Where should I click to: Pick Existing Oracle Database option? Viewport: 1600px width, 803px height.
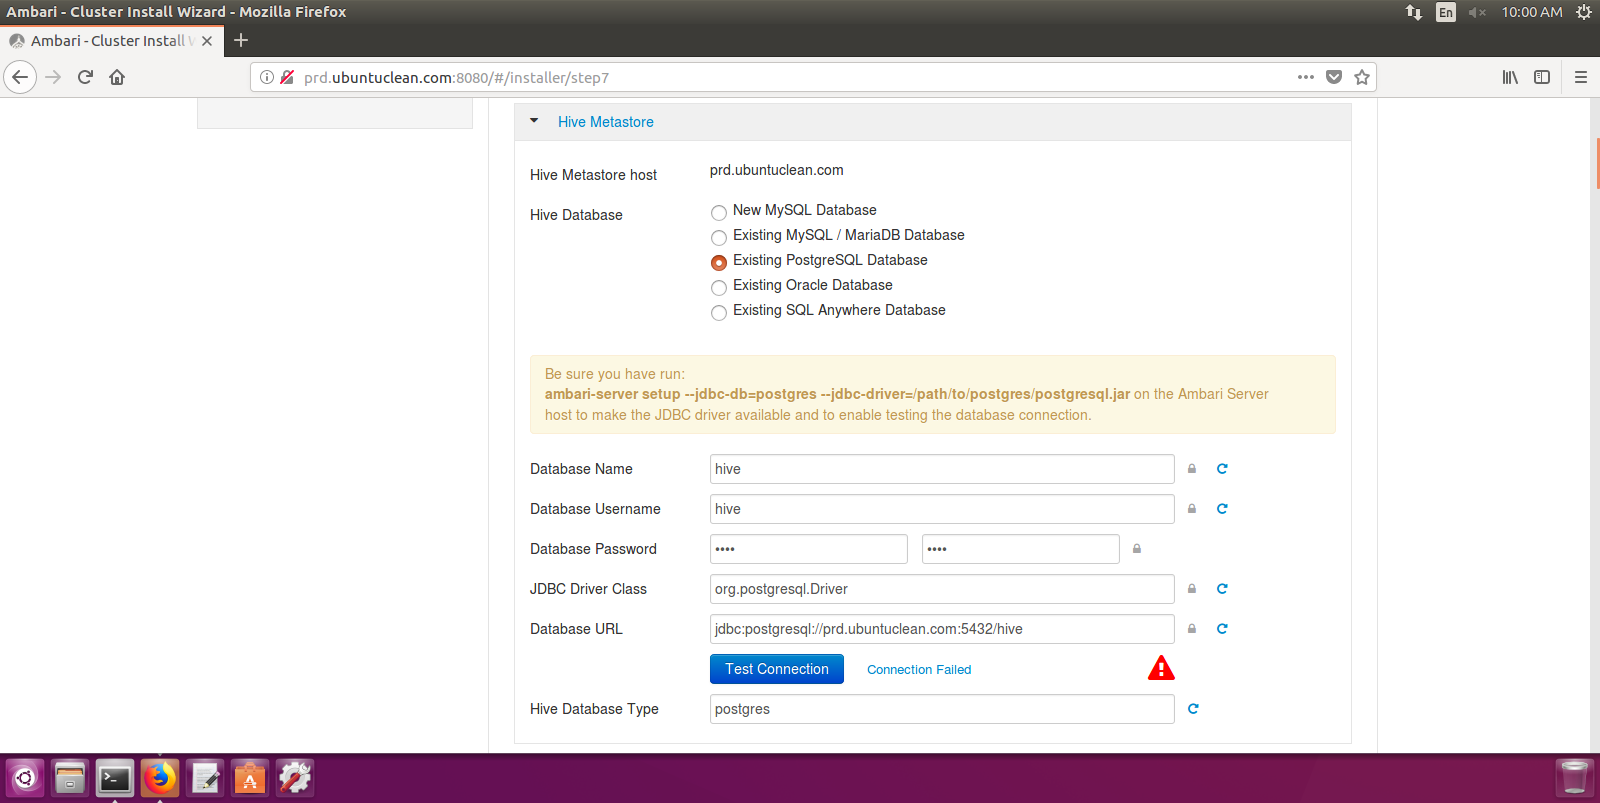coord(718,287)
